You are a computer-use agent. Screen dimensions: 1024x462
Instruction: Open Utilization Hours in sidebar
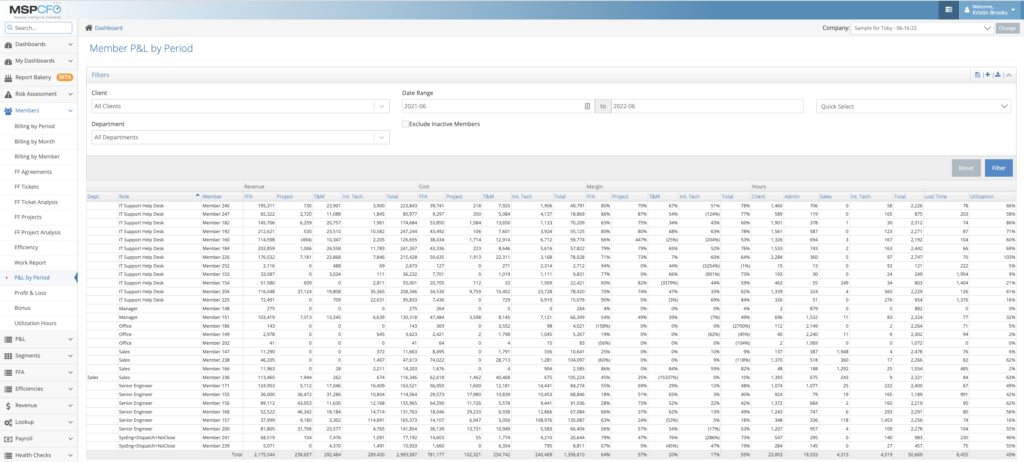coord(35,323)
